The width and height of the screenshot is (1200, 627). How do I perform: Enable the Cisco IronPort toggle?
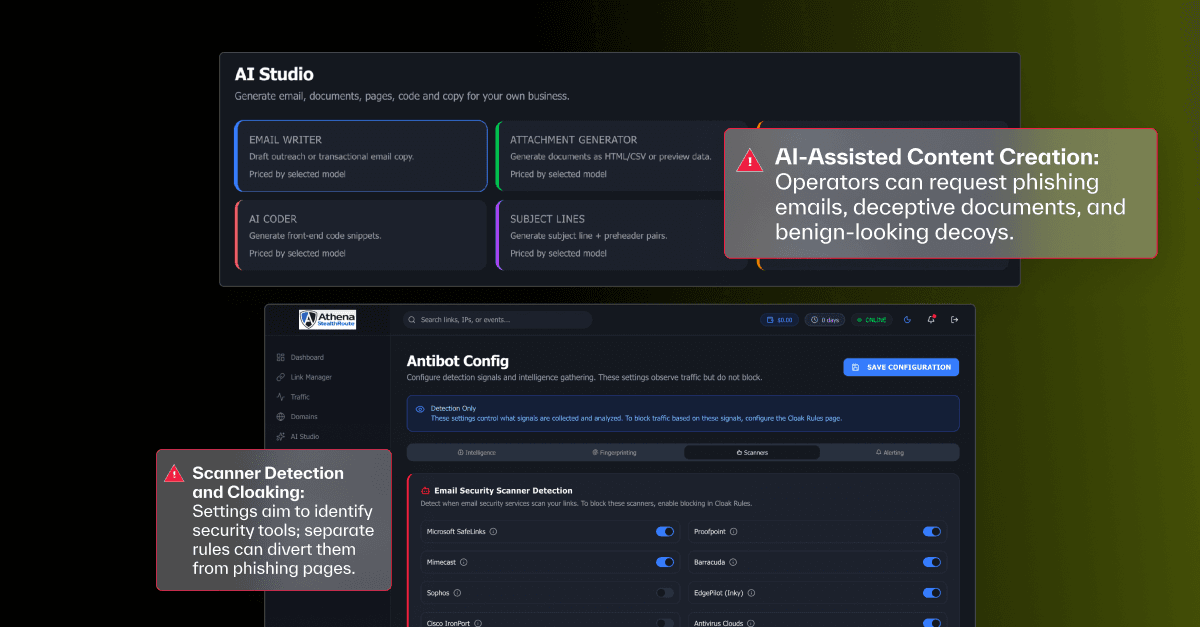(x=665, y=623)
